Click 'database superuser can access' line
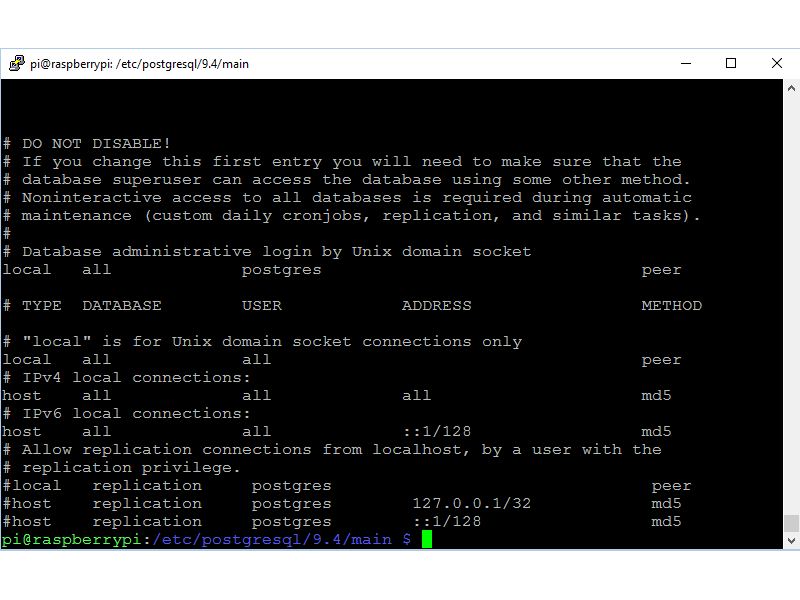This screenshot has height=600, width=800. 346,180
